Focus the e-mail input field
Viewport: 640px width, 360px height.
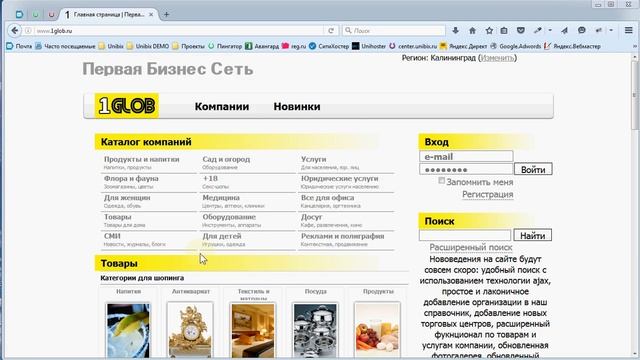(466, 156)
